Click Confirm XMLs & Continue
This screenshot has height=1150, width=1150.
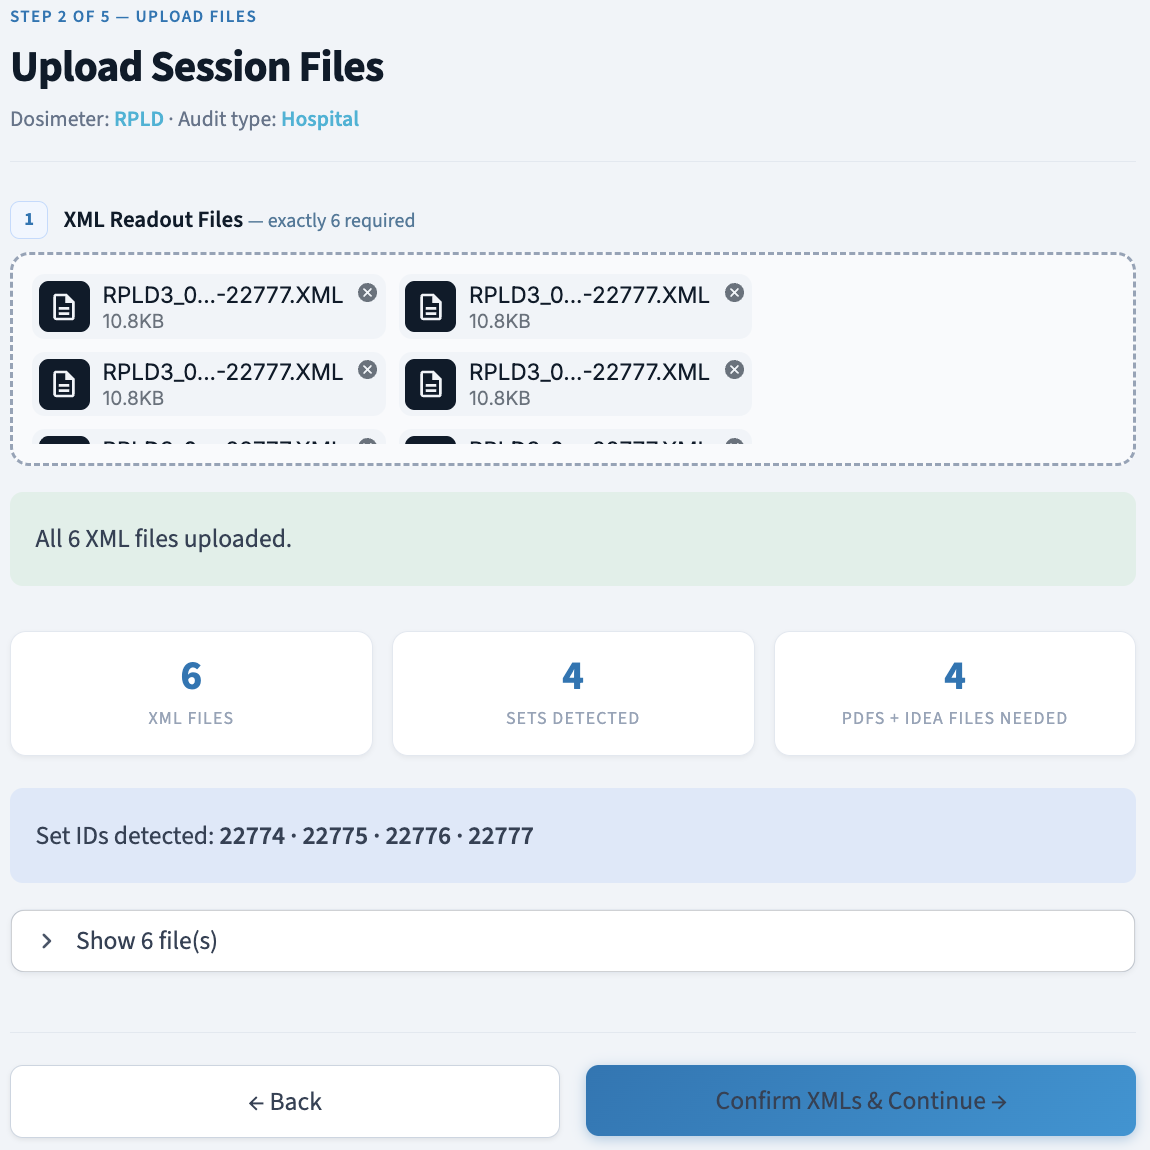coord(860,1101)
